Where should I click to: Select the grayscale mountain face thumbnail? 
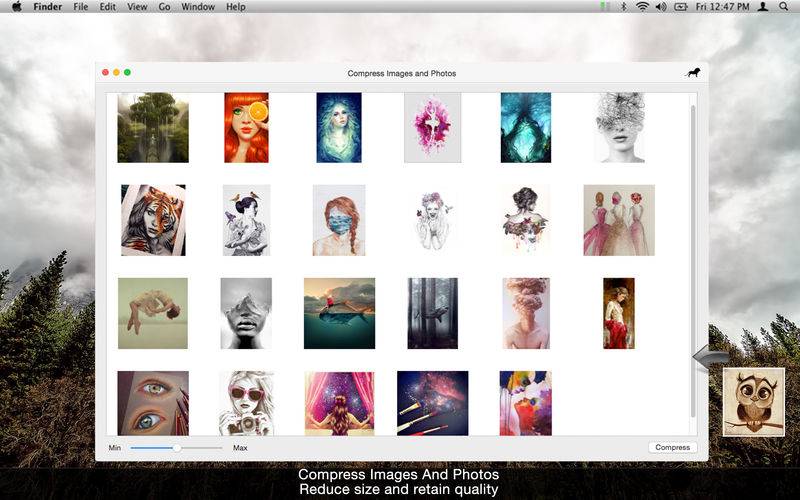[x=246, y=313]
